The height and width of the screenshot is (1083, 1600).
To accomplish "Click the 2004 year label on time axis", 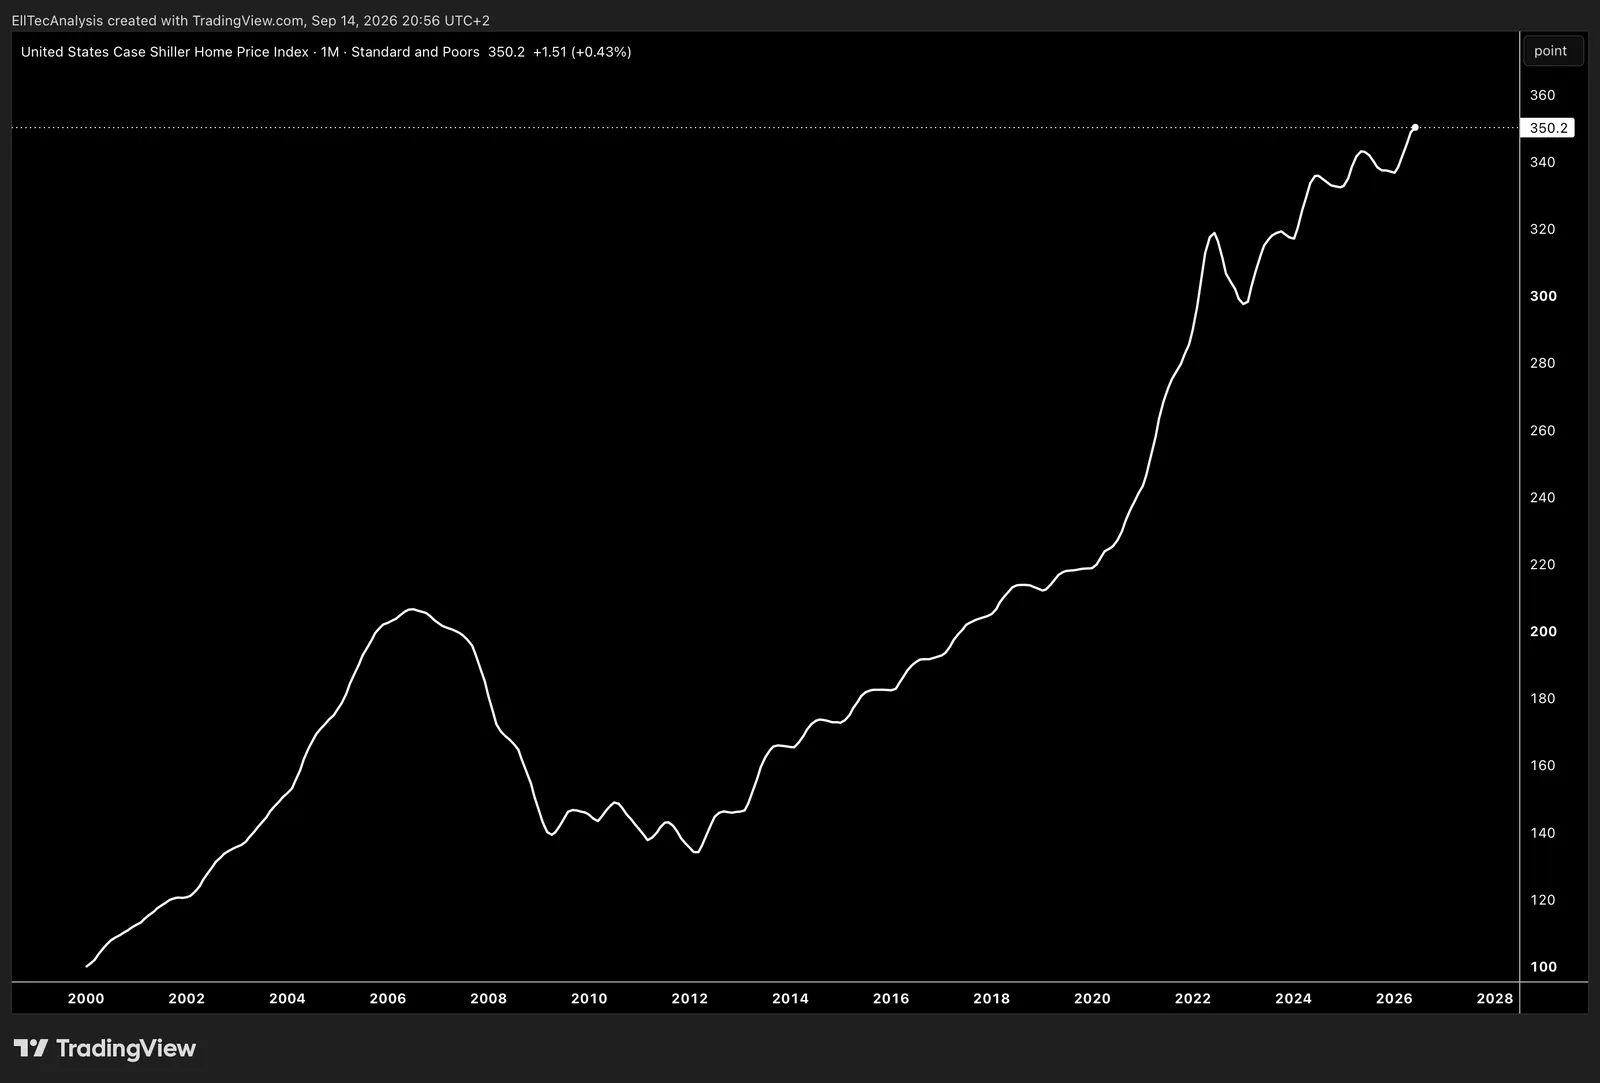I will point(287,998).
